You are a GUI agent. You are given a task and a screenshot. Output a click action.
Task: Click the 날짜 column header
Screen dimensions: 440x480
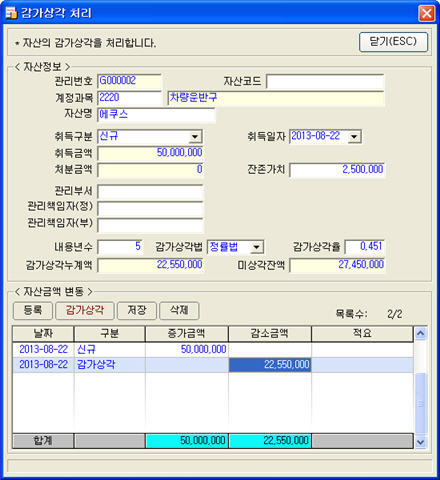pyautogui.click(x=43, y=334)
